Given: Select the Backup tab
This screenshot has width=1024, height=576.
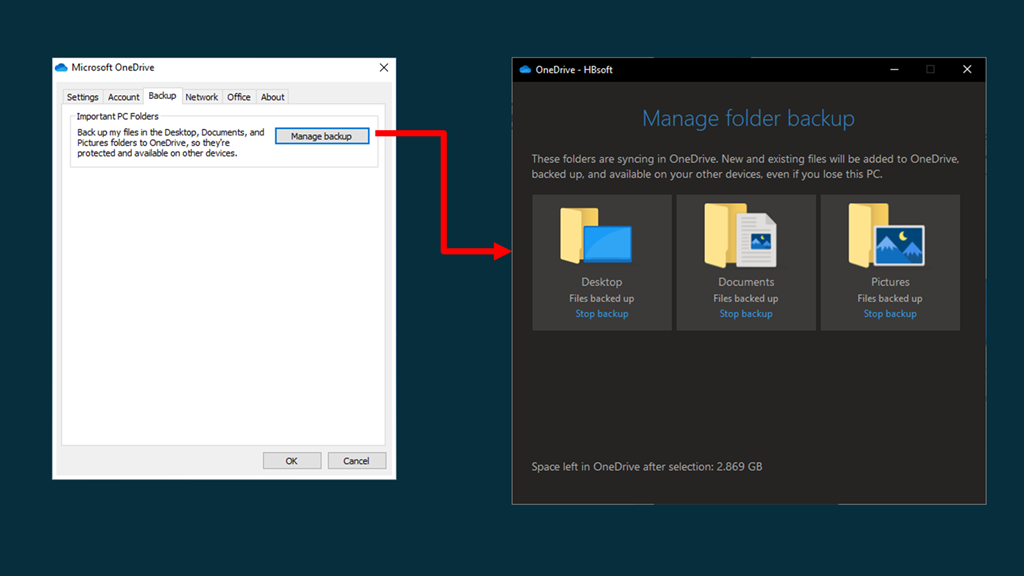Looking at the screenshot, I should [162, 96].
